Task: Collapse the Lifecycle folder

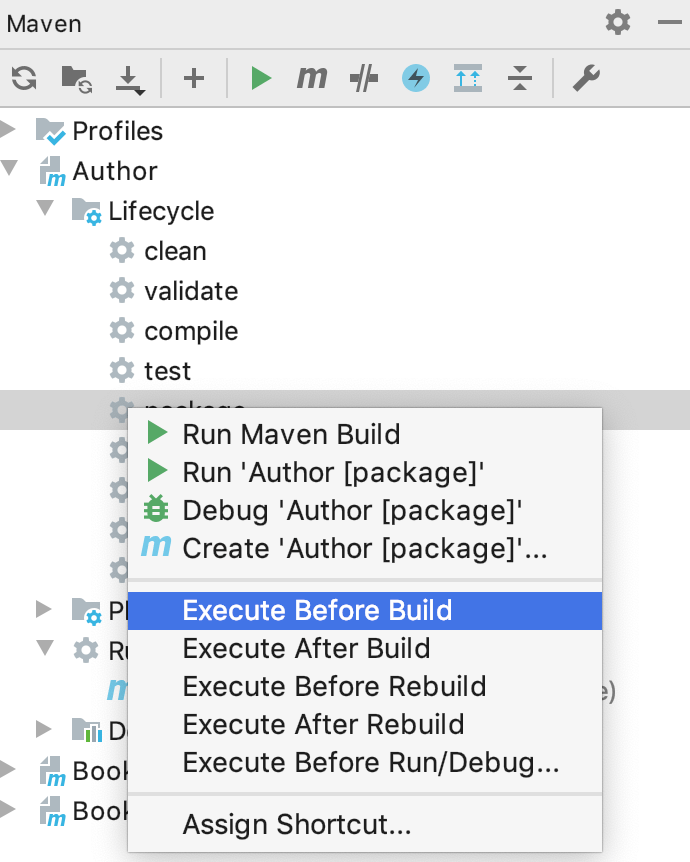Action: point(45,208)
